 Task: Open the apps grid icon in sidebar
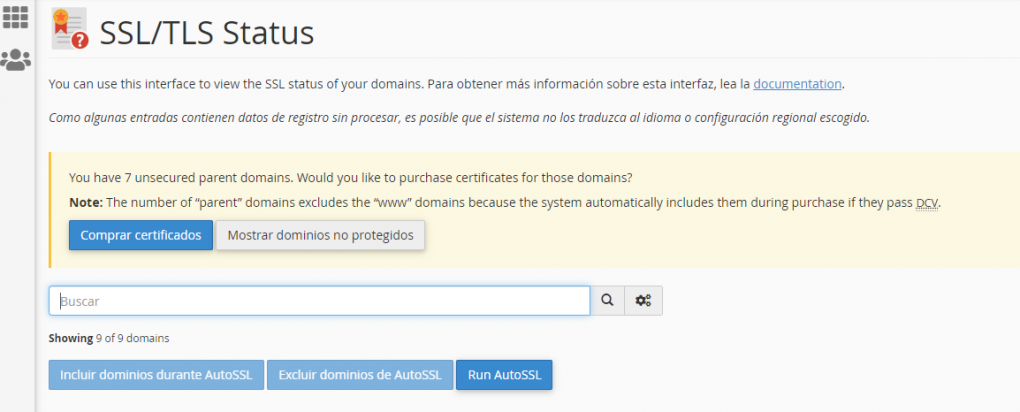[x=16, y=18]
